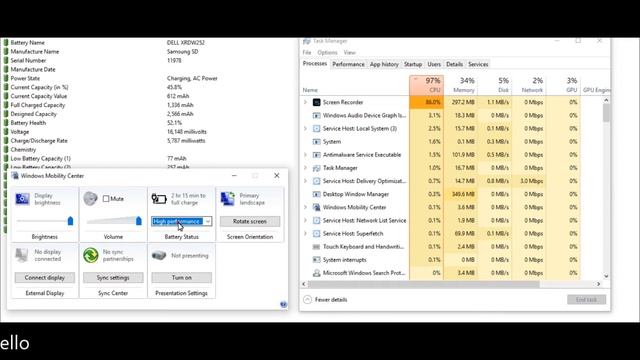Click the Task Manager title bar icon
The width and height of the screenshot is (640, 360).
click(307, 41)
